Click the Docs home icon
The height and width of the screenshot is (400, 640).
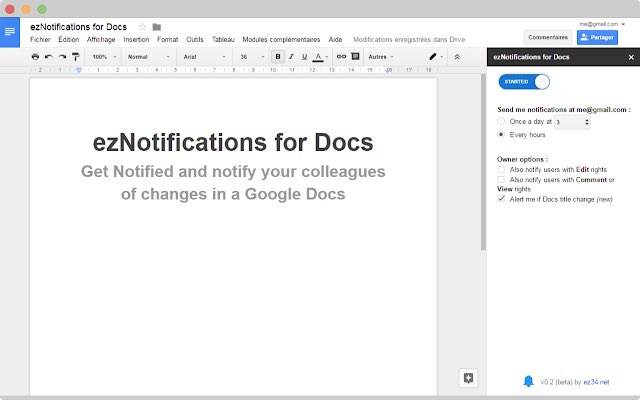[x=10, y=32]
